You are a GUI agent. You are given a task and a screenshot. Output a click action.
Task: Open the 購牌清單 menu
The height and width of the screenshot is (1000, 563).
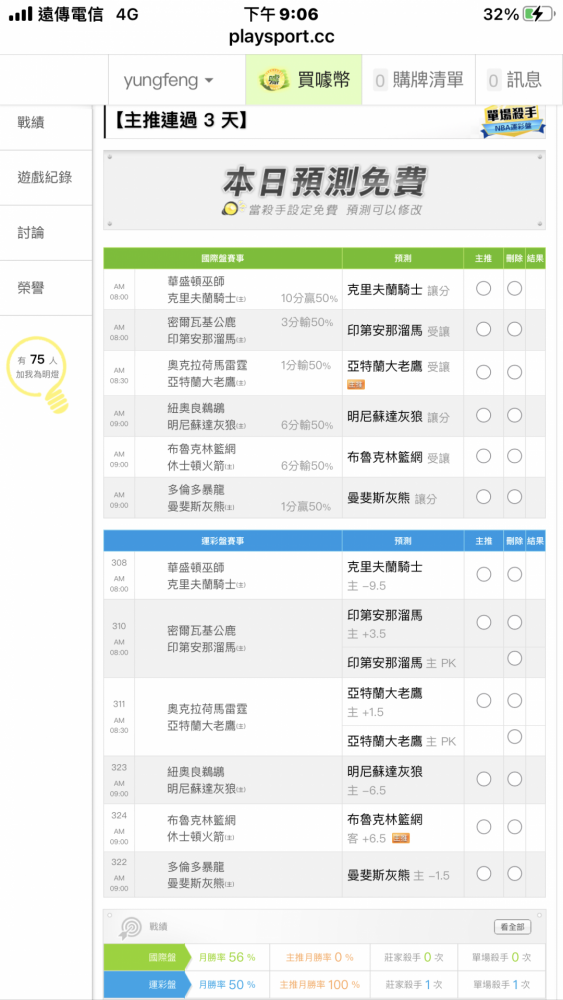pyautogui.click(x=418, y=80)
